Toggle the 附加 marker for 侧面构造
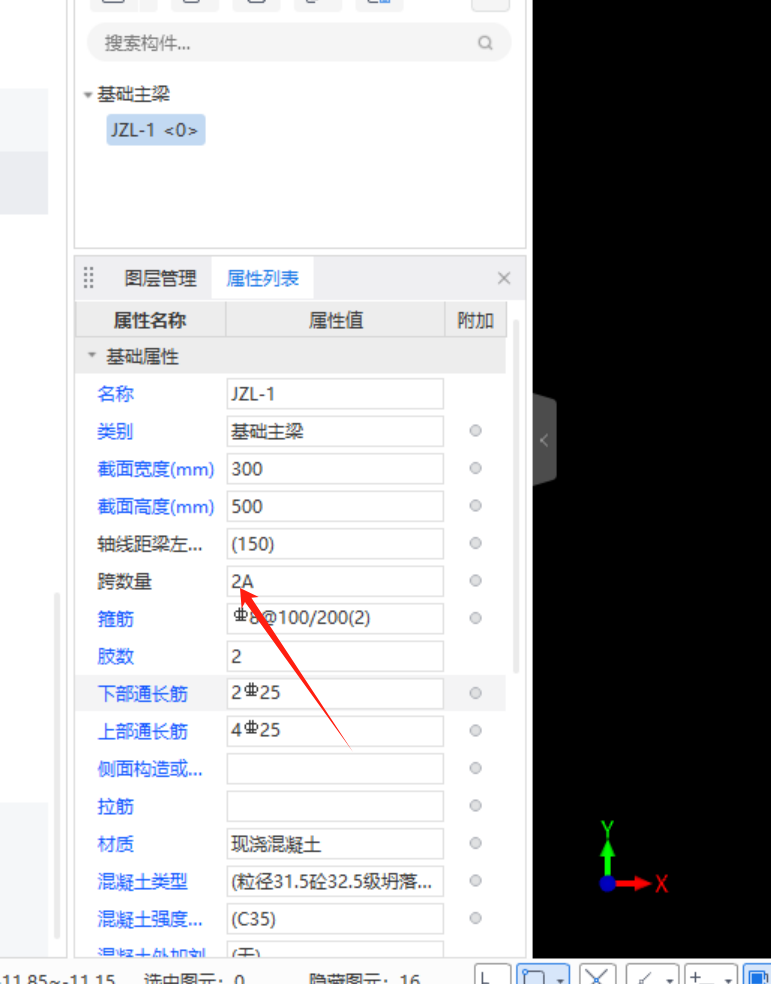The width and height of the screenshot is (771, 984). 476,768
